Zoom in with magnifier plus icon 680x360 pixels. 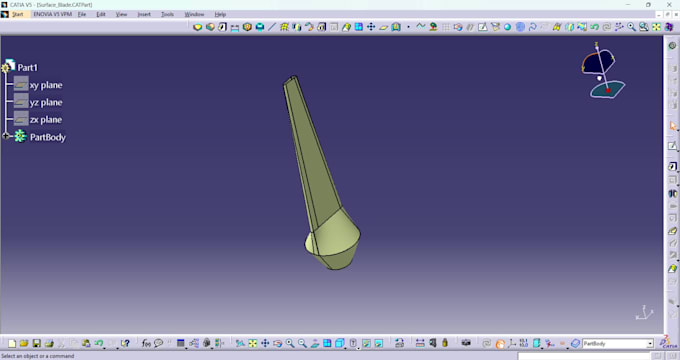coord(290,344)
